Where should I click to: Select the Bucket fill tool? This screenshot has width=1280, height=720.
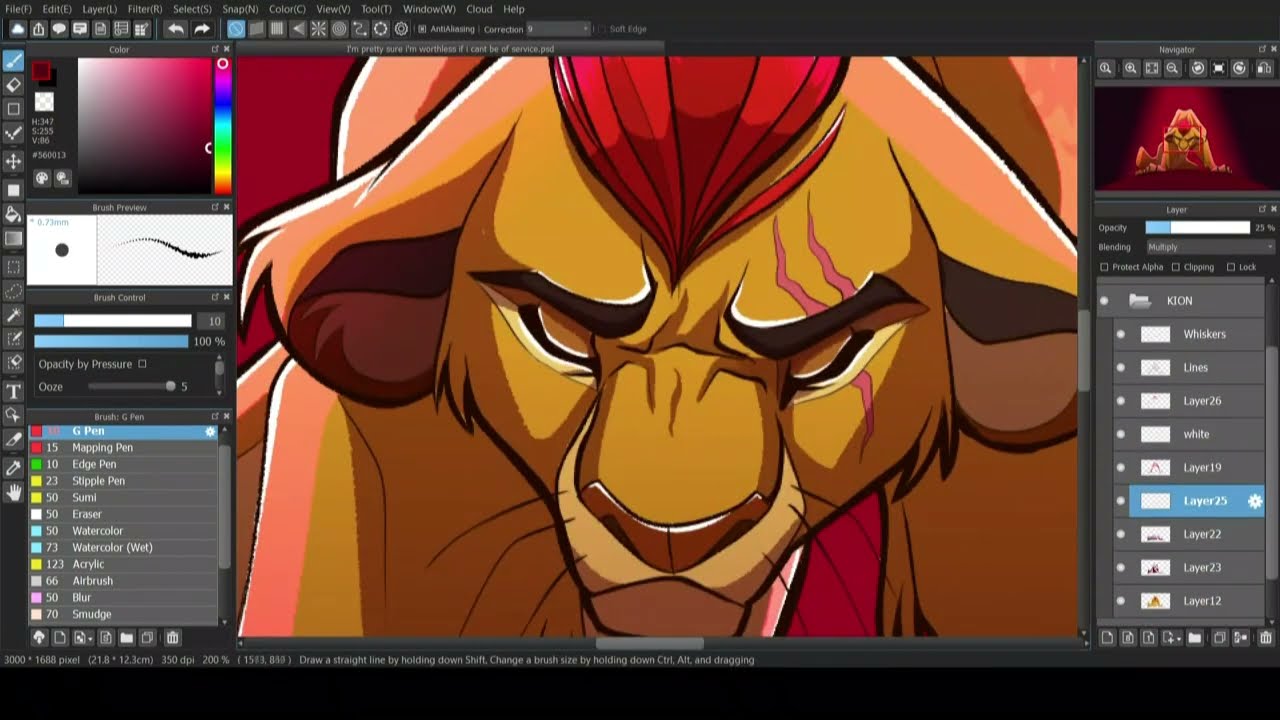(13, 213)
